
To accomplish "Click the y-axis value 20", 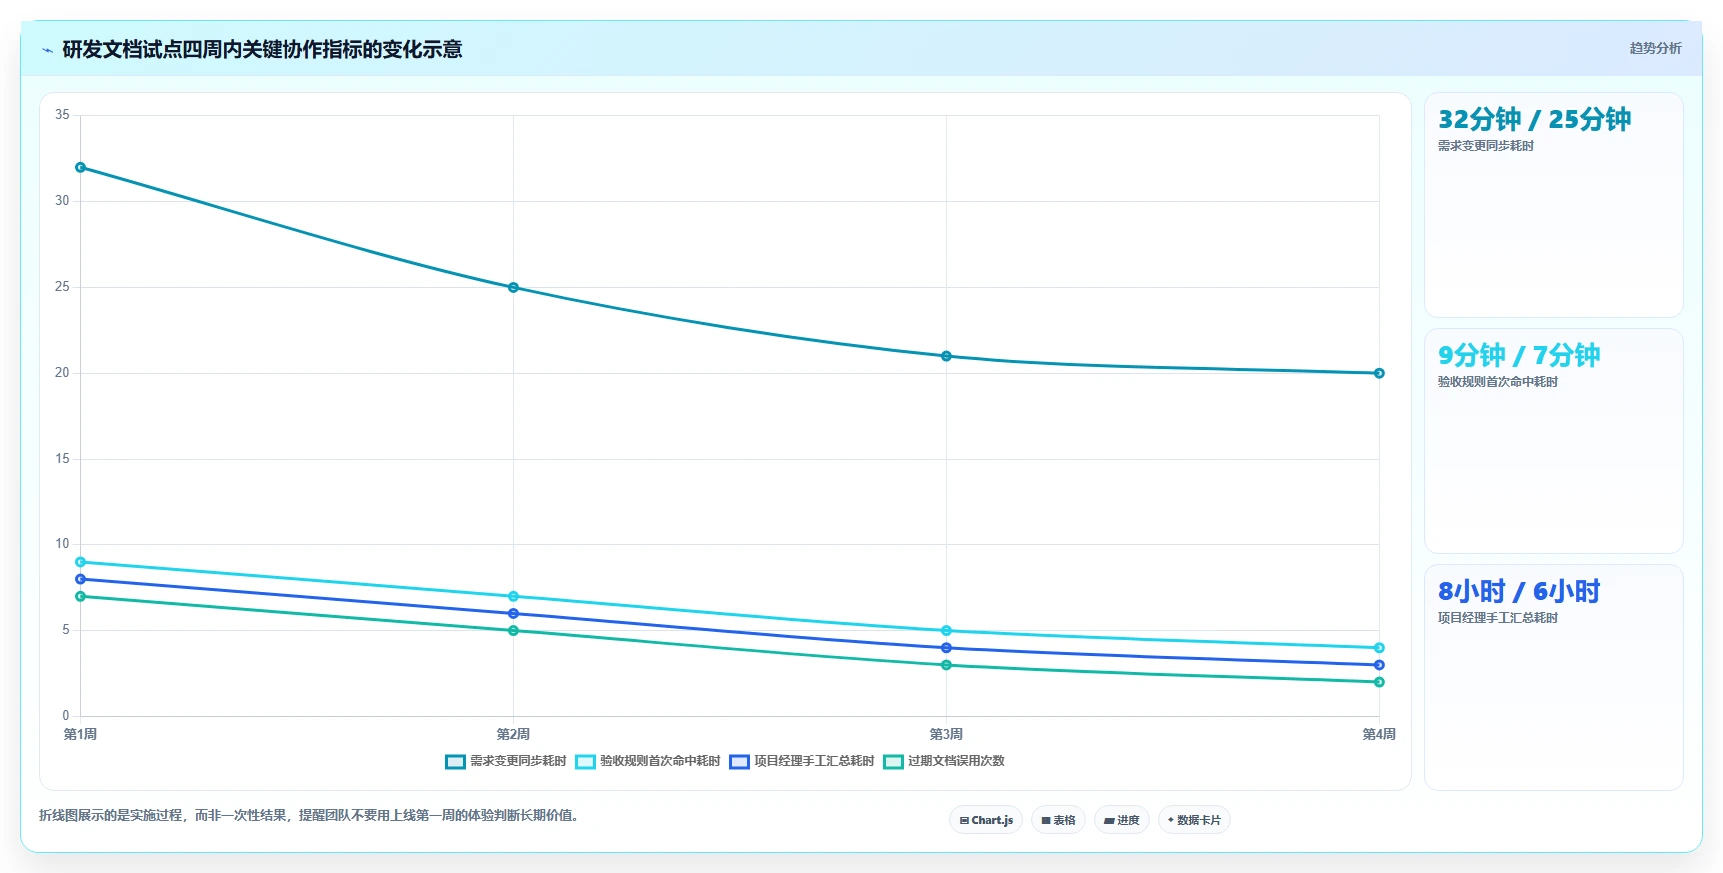I will [x=62, y=373].
